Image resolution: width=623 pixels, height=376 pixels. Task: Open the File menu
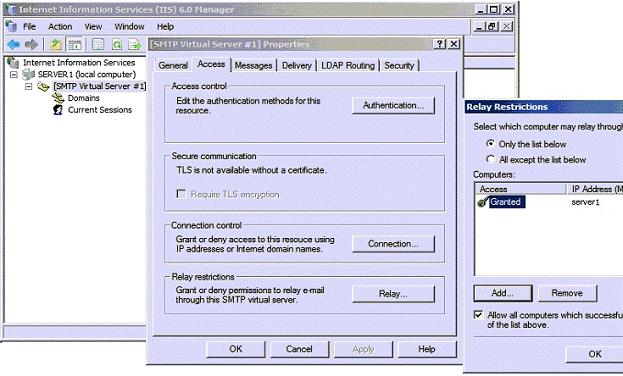coord(29,27)
